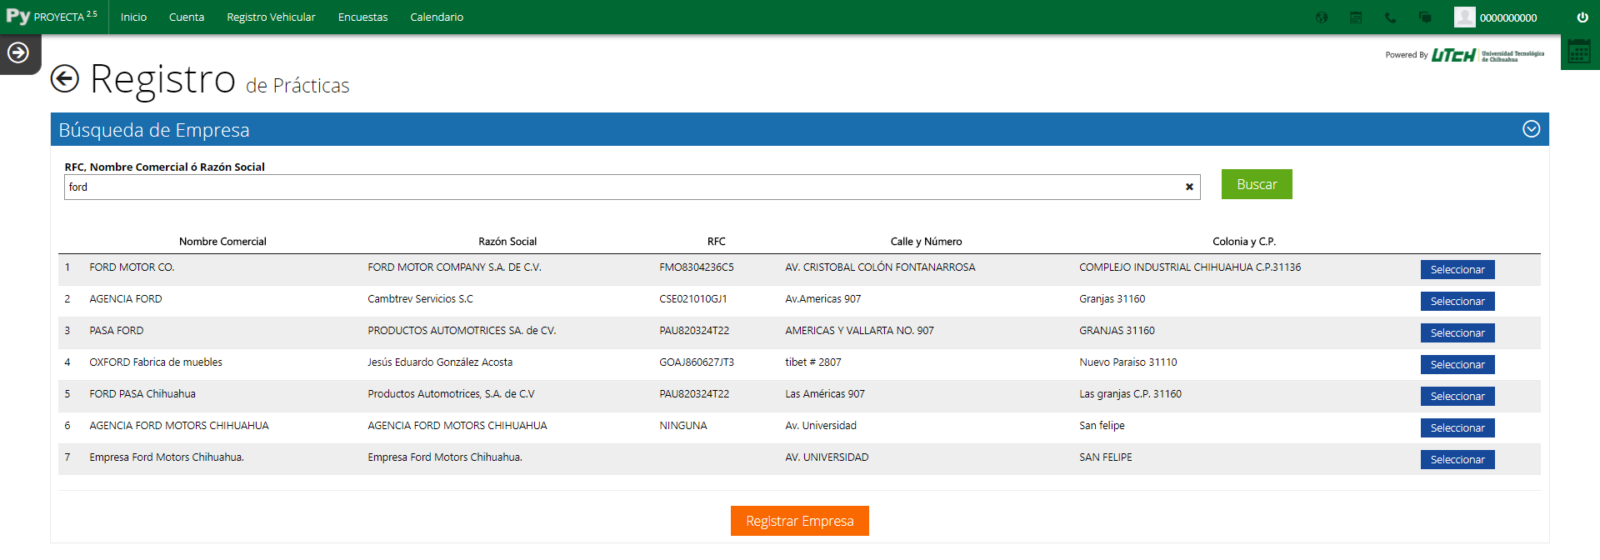Image resolution: width=1600 pixels, height=560 pixels.
Task: Open the Cuenta menu
Action: (x=186, y=17)
